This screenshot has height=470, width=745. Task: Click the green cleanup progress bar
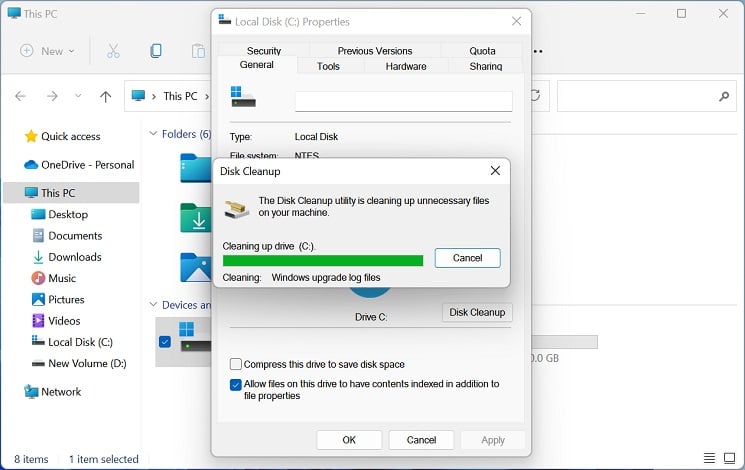point(323,260)
